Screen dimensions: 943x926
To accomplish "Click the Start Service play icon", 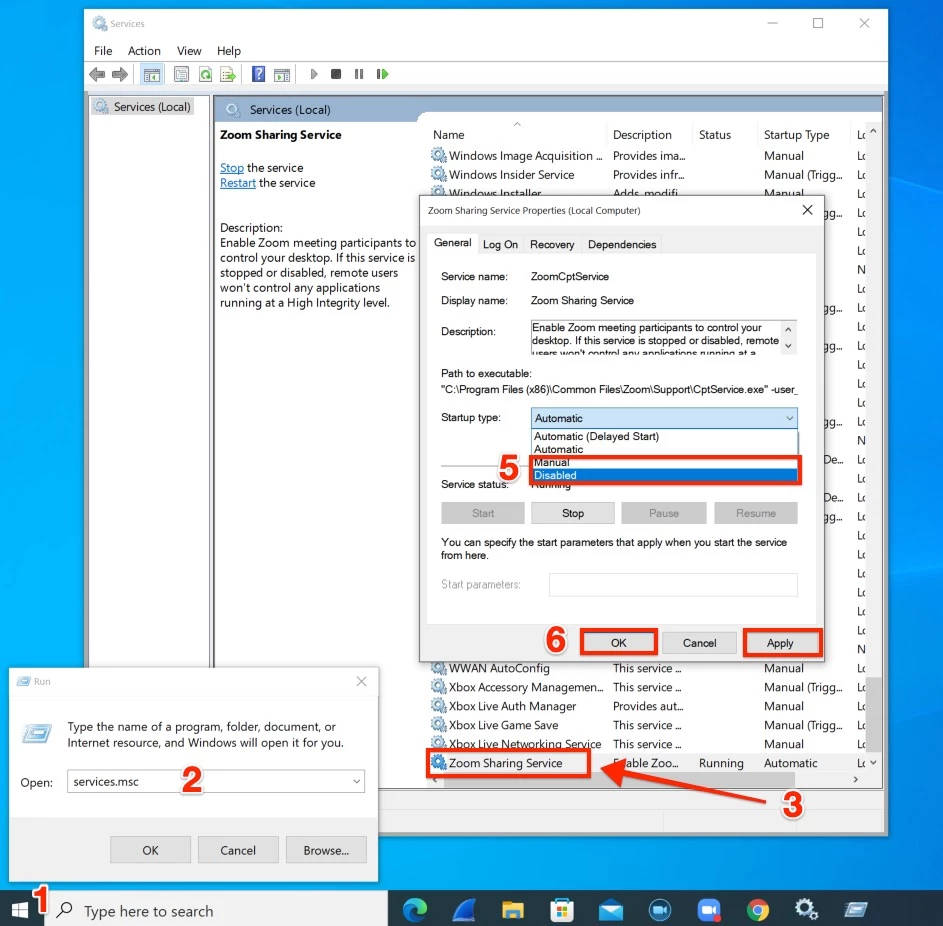I will [313, 74].
